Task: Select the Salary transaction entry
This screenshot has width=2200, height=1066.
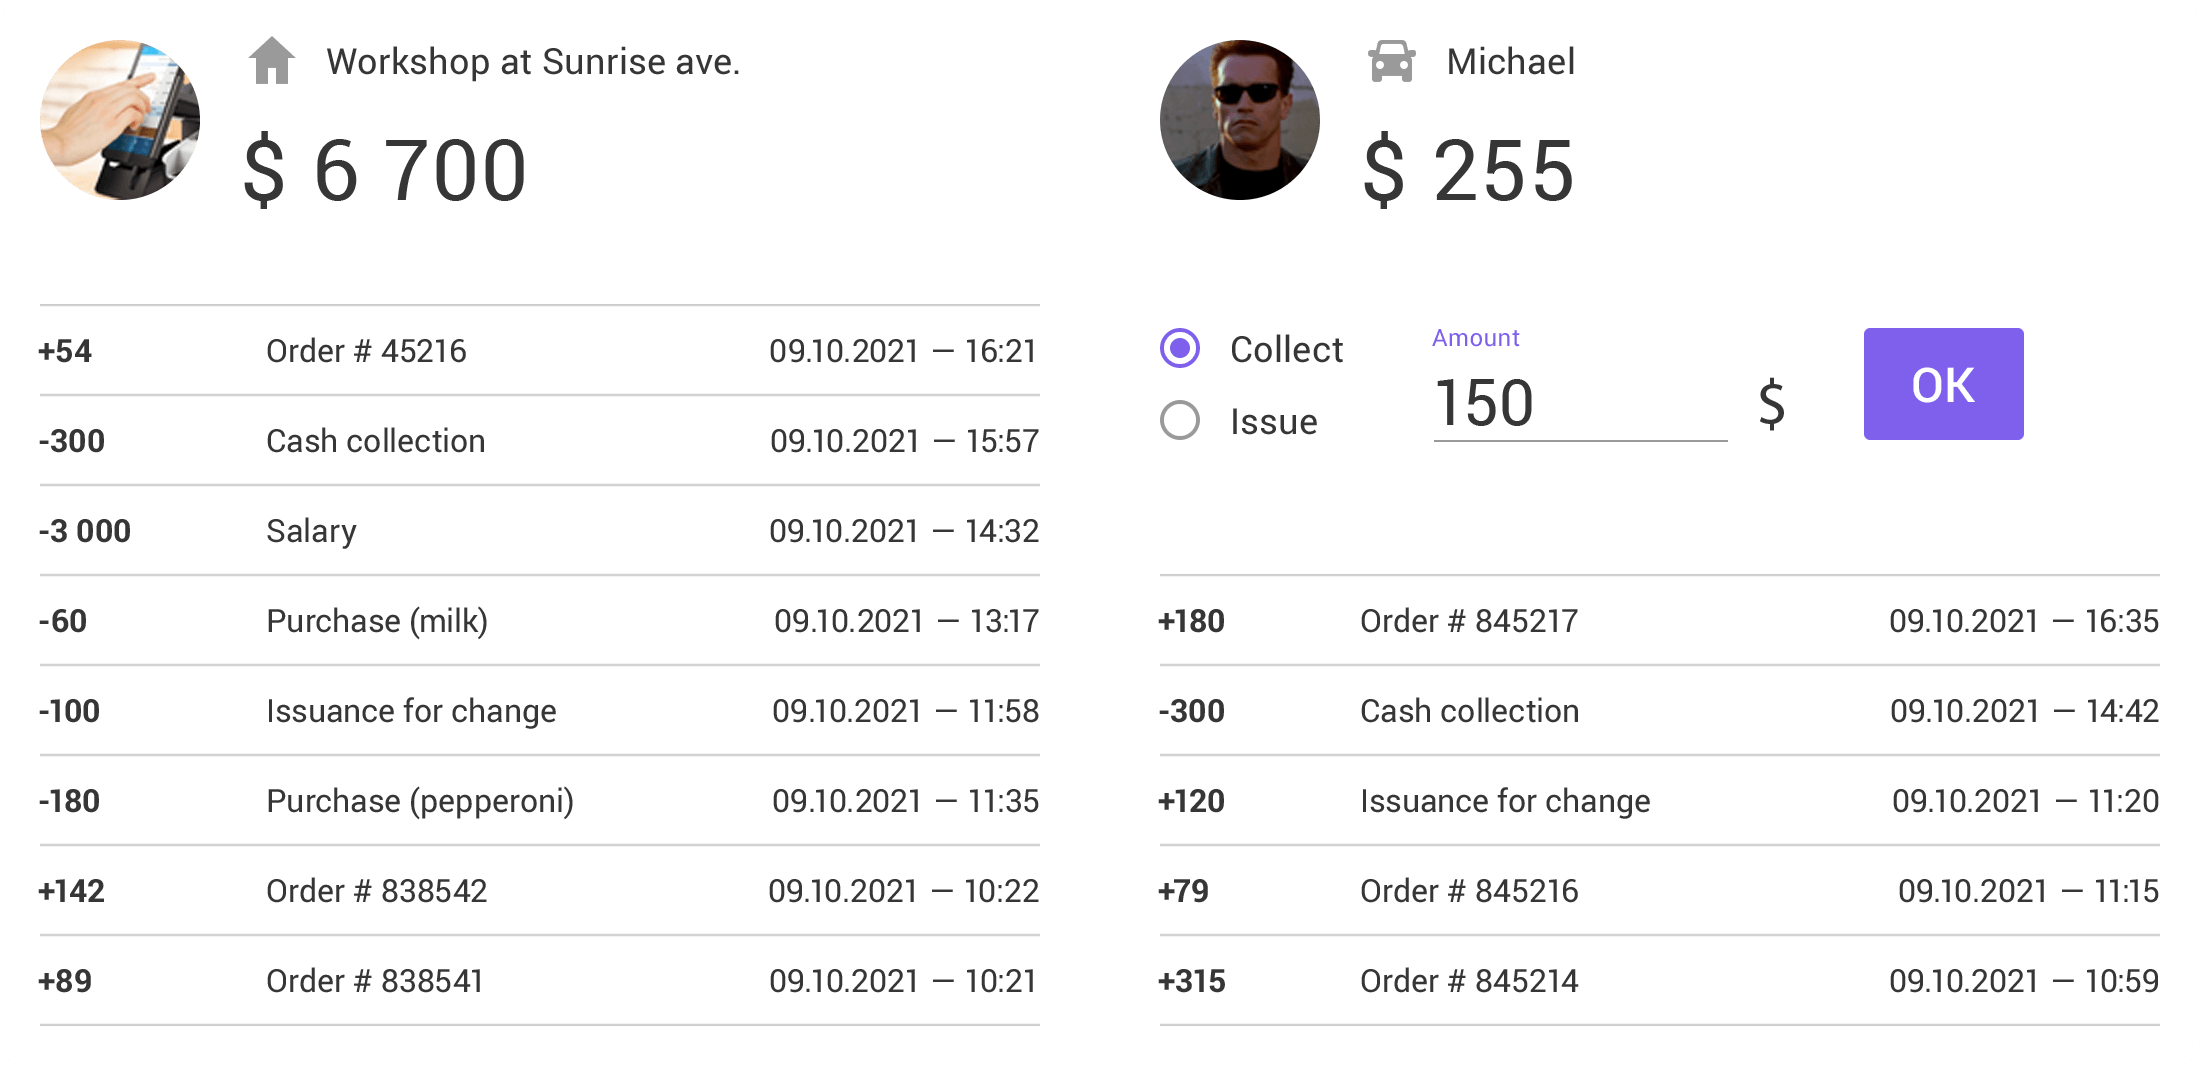Action: [x=311, y=531]
